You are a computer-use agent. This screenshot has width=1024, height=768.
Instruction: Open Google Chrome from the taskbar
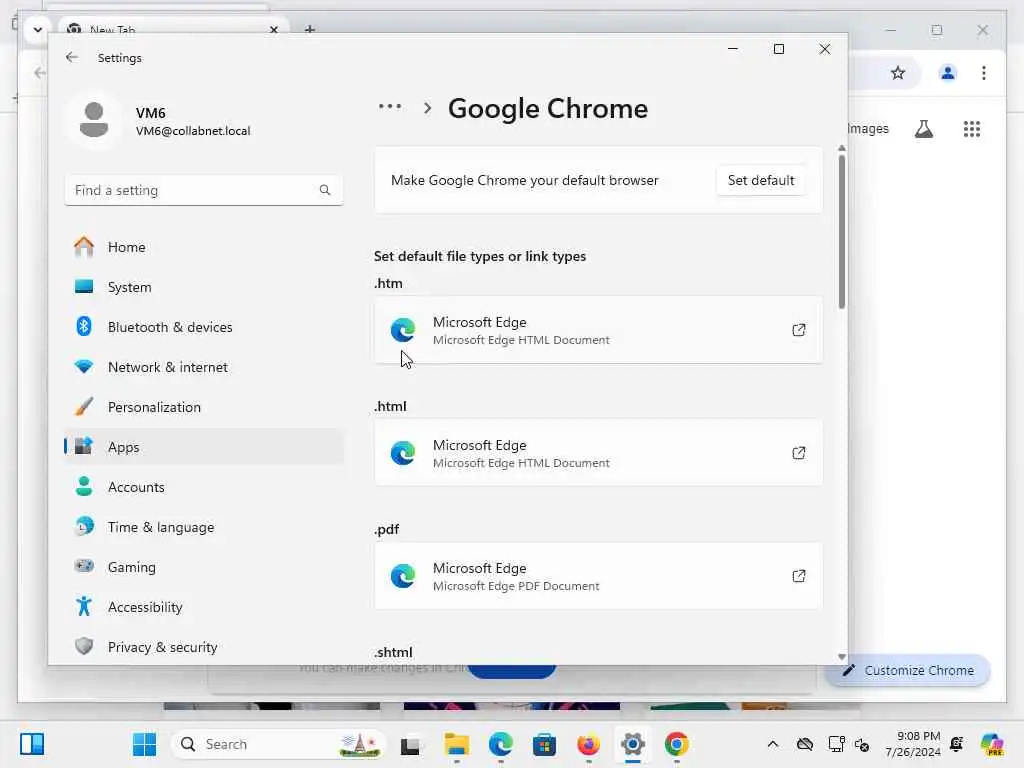(677, 744)
